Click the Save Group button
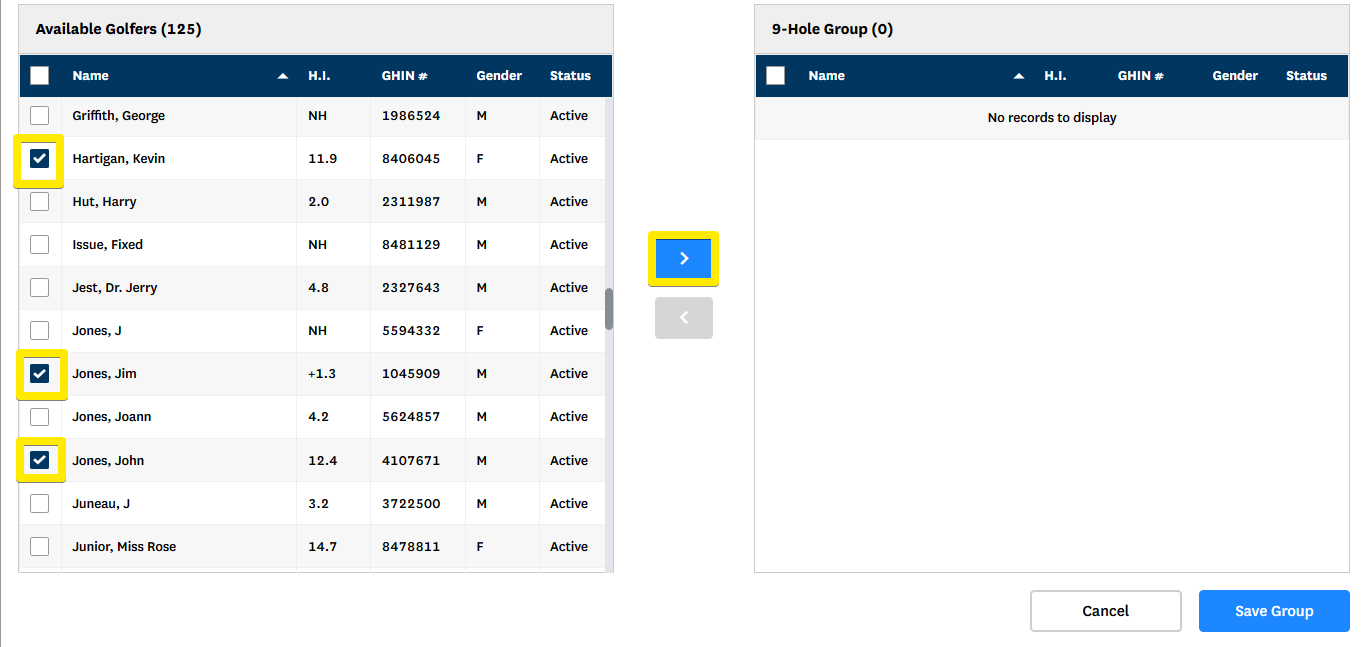This screenshot has width=1367, height=647. point(1273,611)
